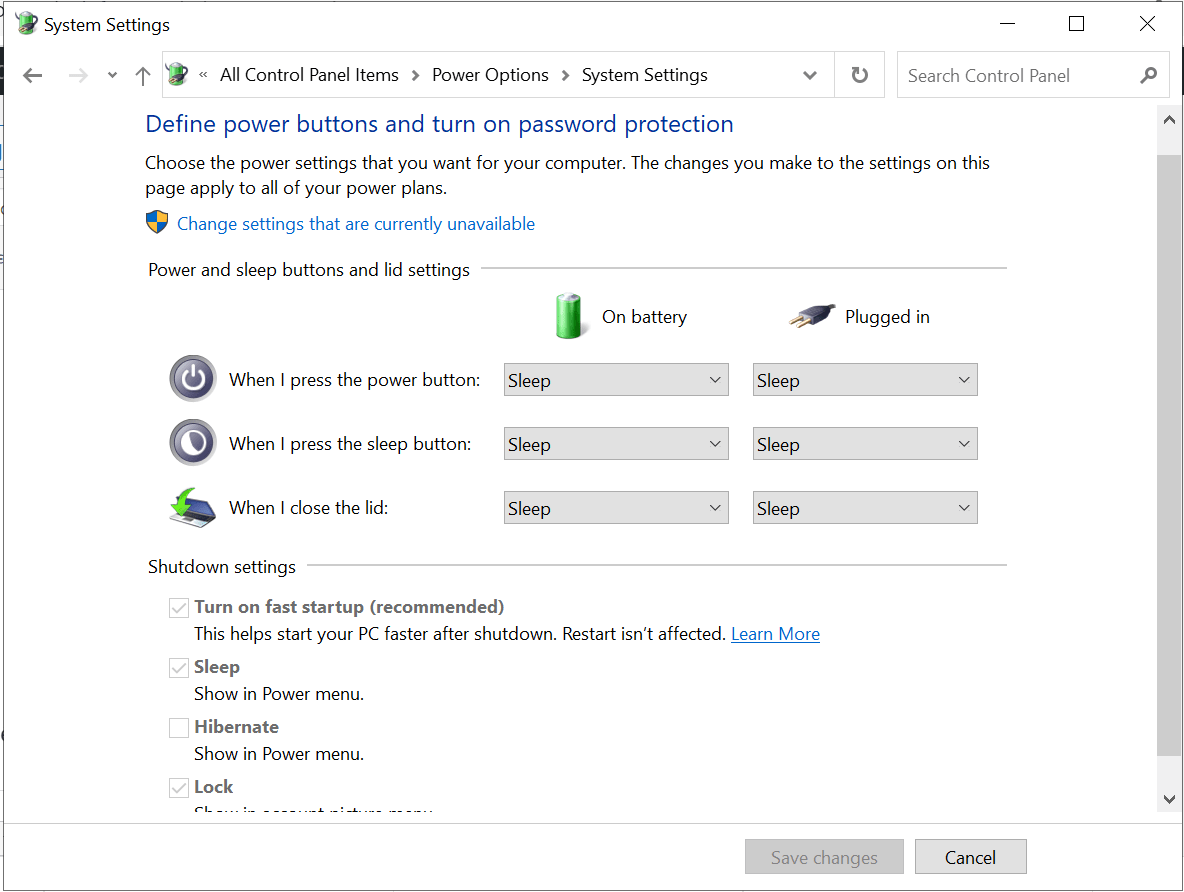Open sleep button Plugged in dropdown
1184x892 pixels.
coord(864,444)
